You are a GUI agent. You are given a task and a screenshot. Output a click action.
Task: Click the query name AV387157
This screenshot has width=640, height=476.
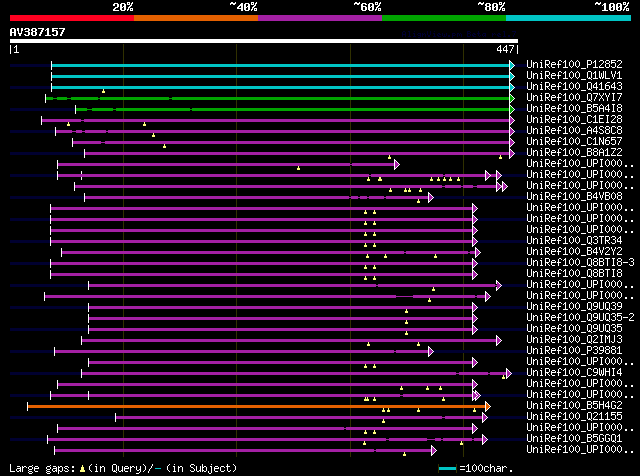click(x=37, y=32)
